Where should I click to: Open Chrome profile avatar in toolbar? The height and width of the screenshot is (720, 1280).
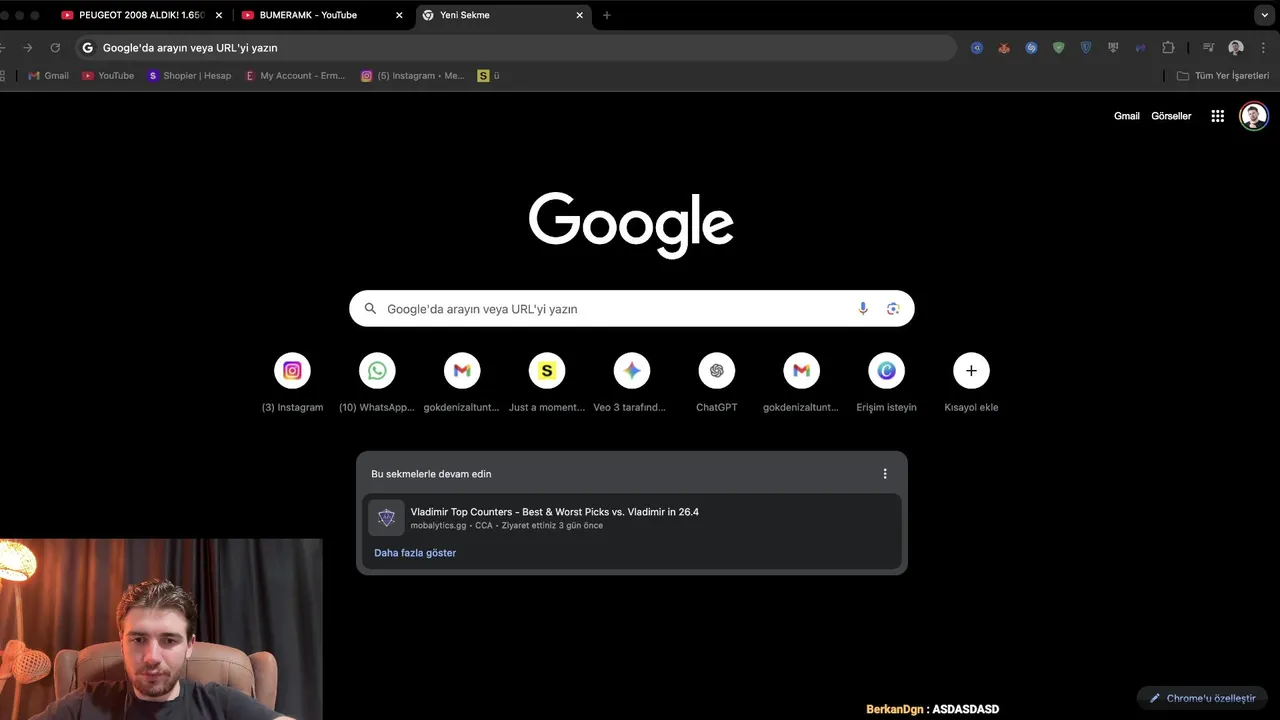(1236, 47)
